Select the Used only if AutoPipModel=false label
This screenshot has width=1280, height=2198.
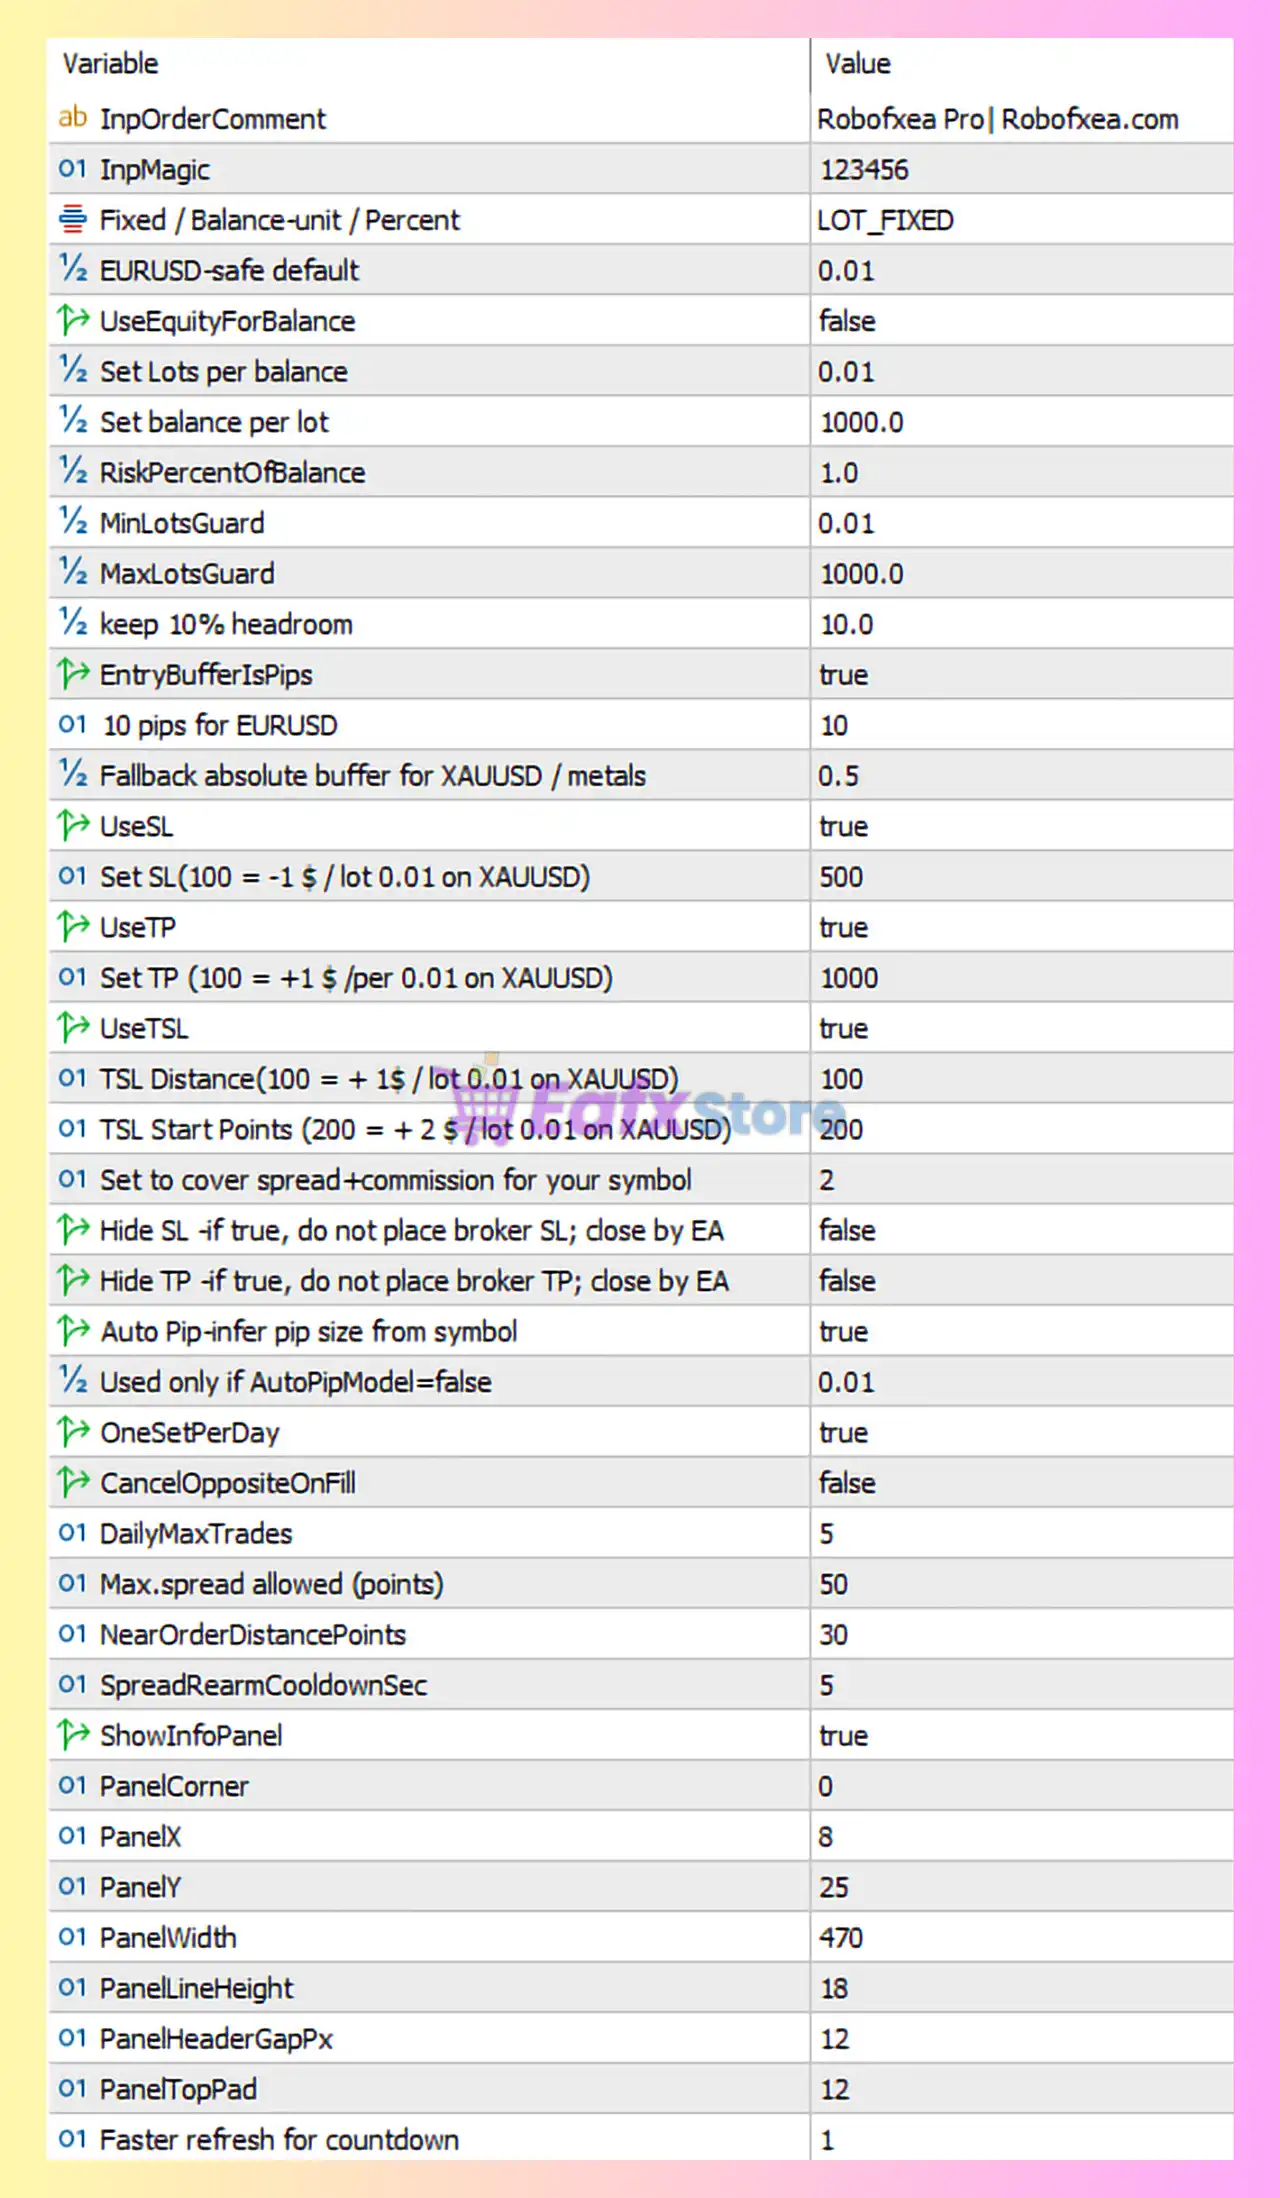295,1382
